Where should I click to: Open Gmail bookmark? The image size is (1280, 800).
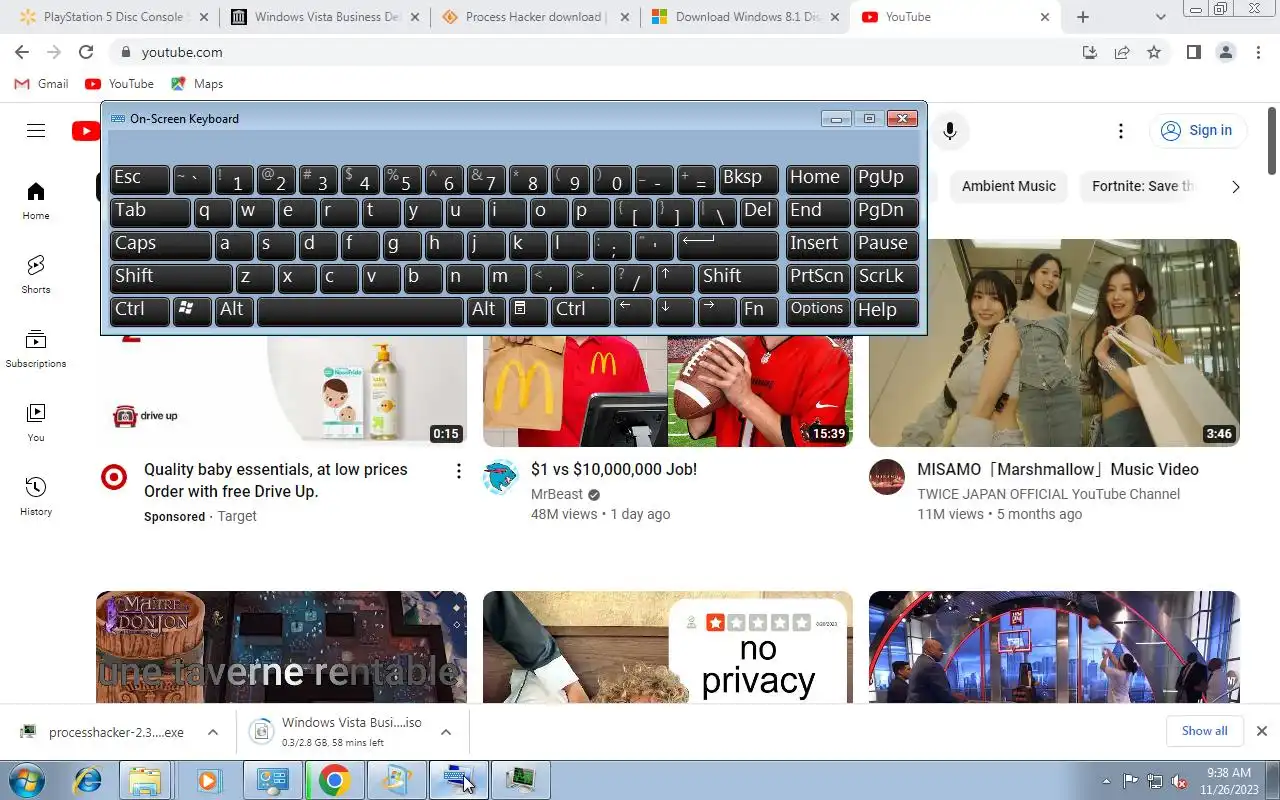[42, 84]
